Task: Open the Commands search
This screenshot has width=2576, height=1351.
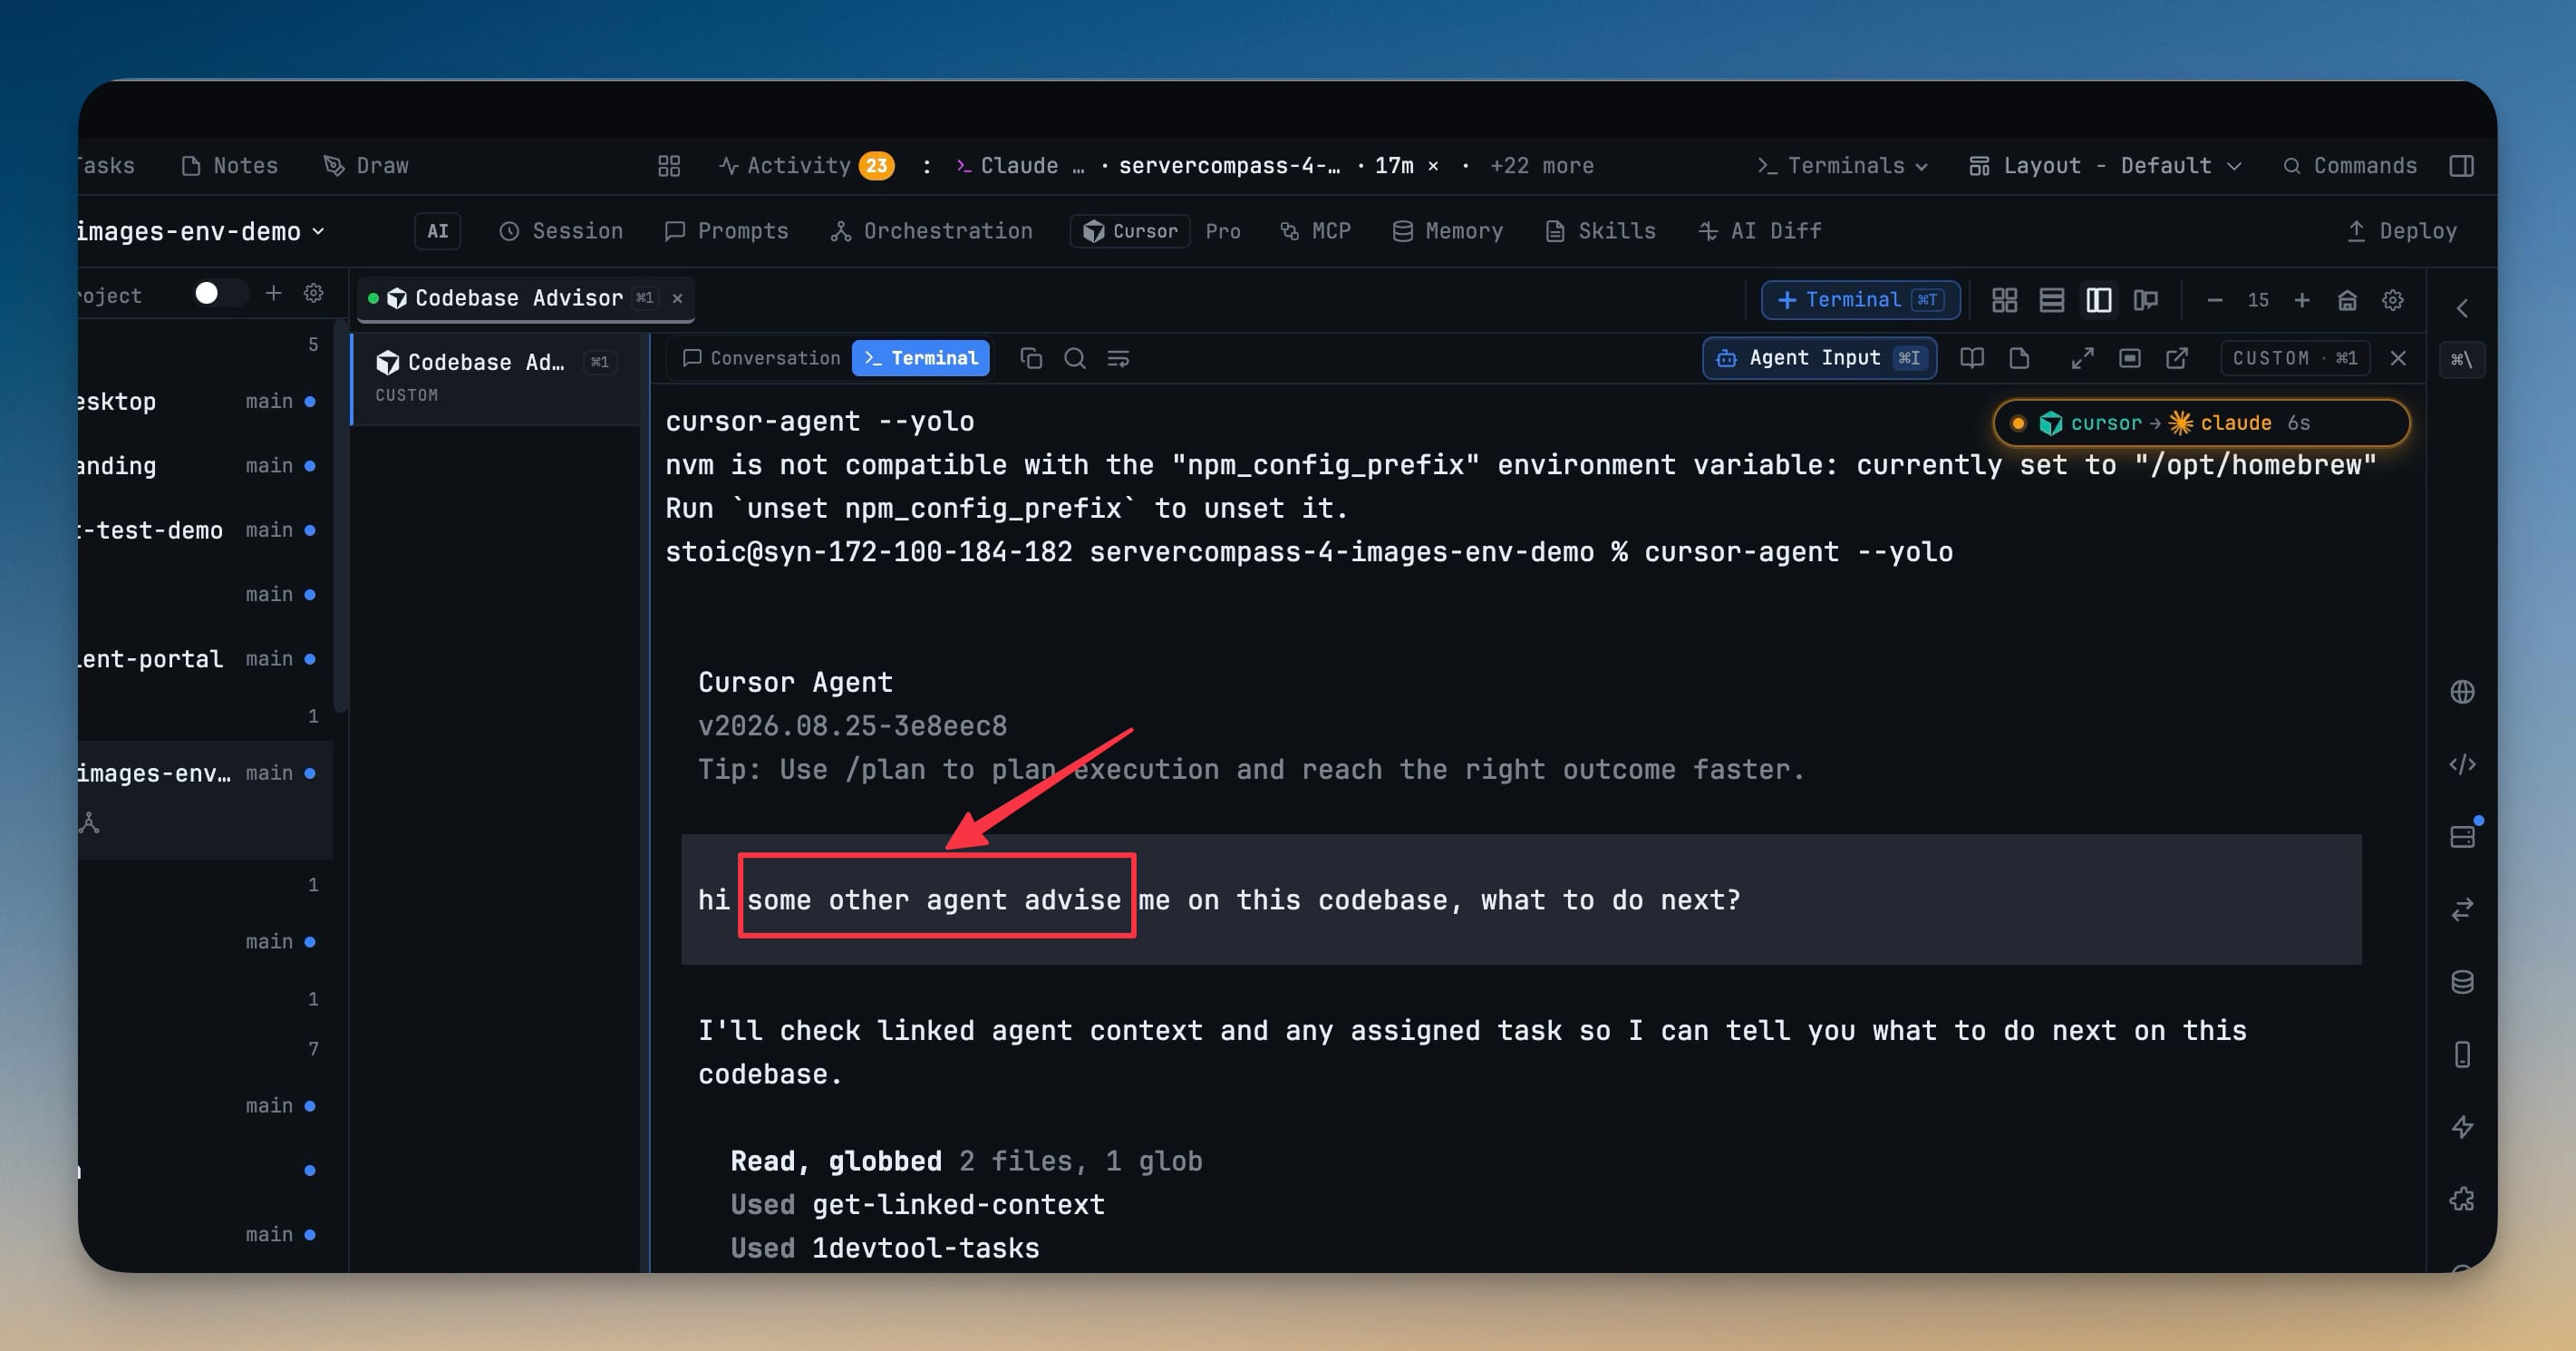Action: pos(2350,166)
